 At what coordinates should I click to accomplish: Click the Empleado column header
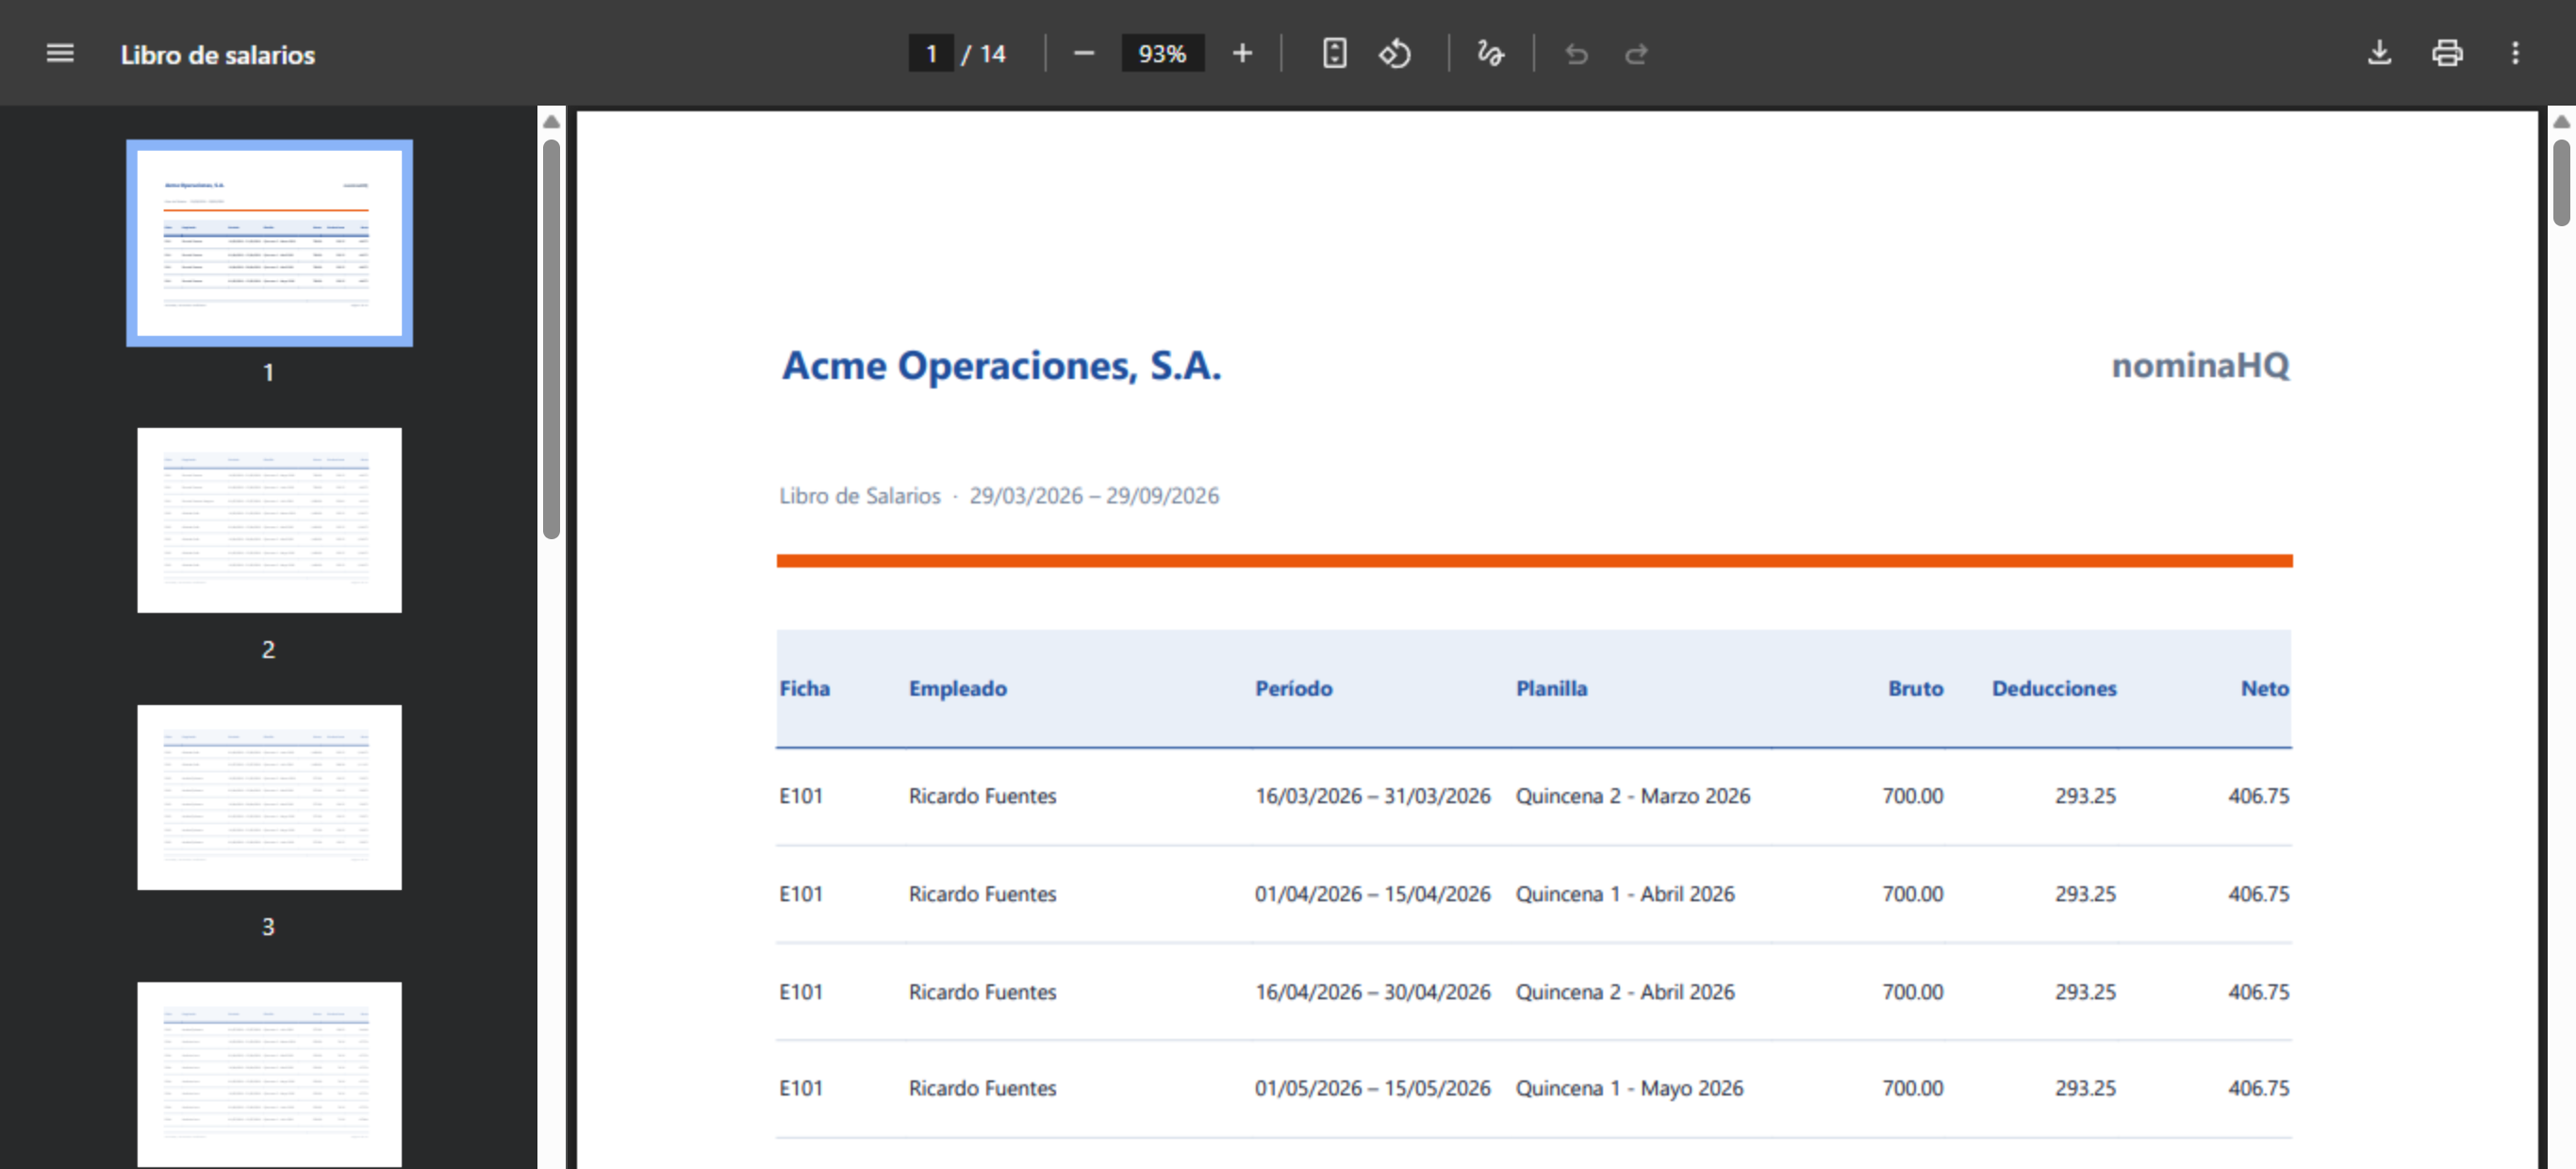(x=957, y=688)
